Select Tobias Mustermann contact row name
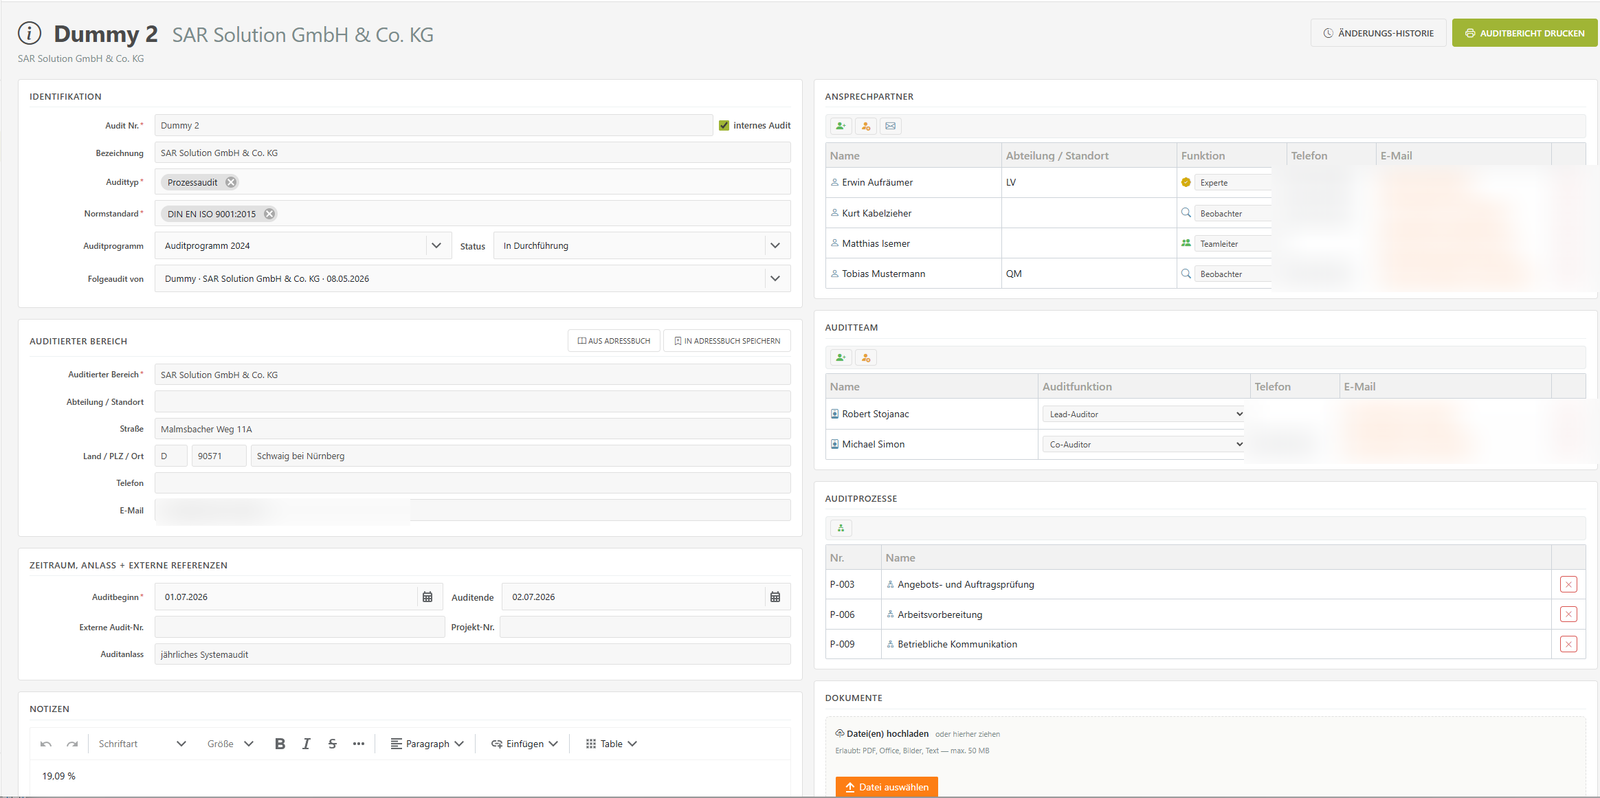This screenshot has height=798, width=1600. coord(883,274)
